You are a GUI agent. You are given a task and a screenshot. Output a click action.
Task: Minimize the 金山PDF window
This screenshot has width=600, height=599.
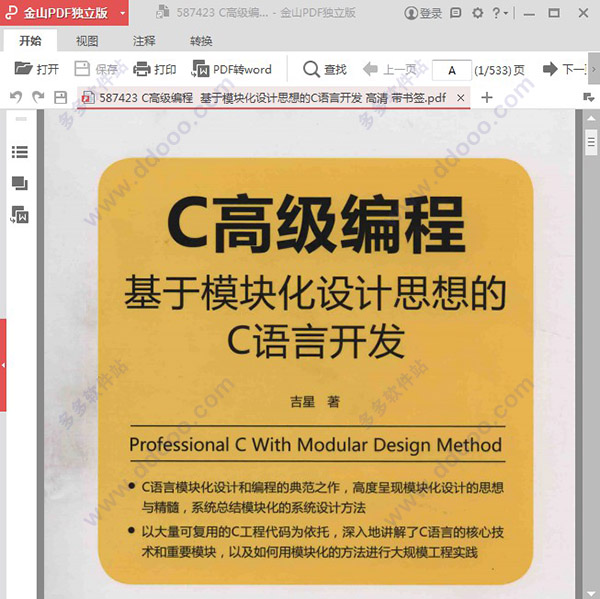point(530,13)
